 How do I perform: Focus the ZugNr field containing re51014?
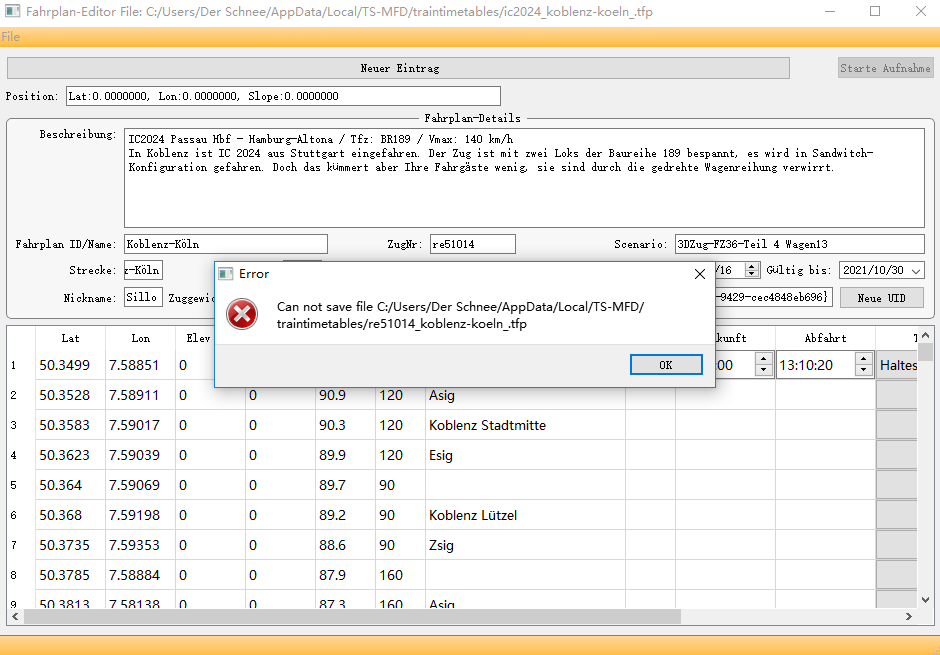(472, 244)
